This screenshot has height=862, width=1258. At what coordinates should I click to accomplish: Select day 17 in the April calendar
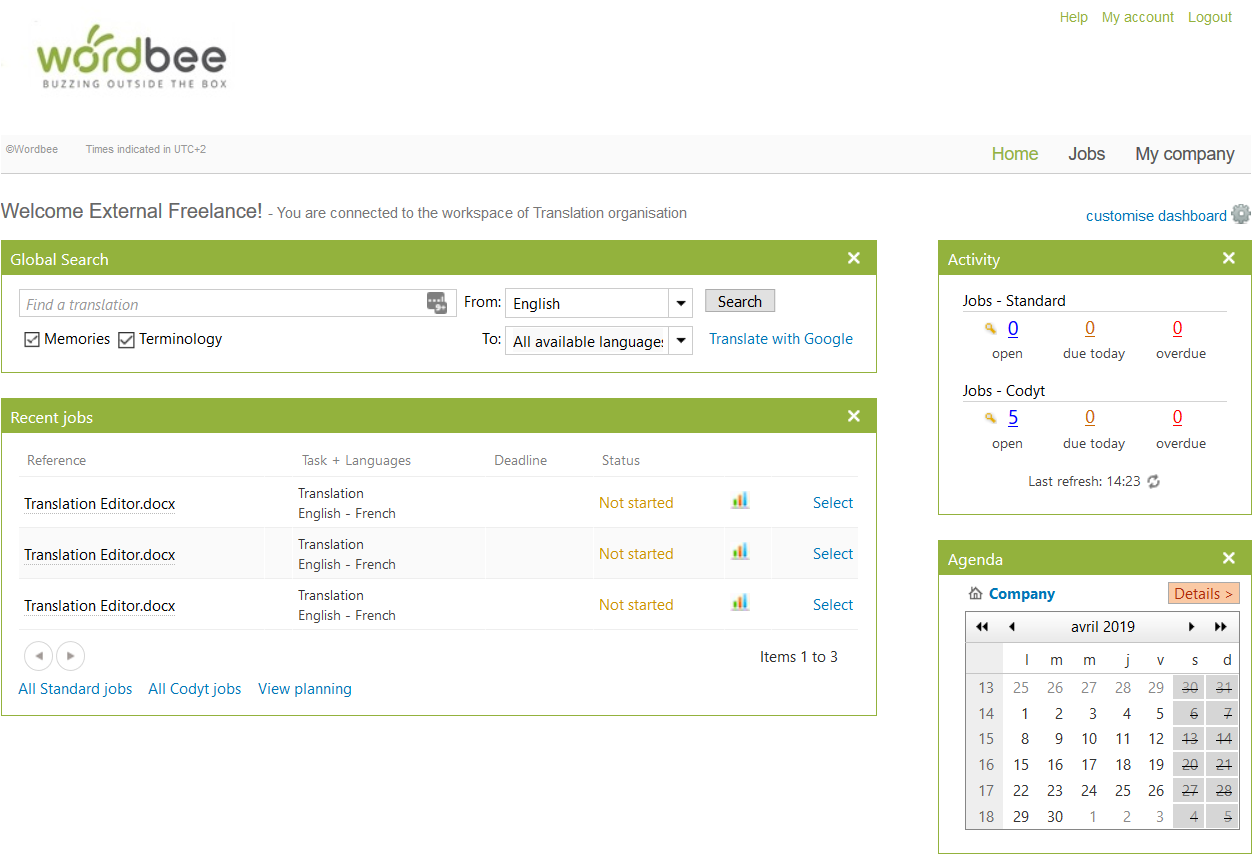pyautogui.click(x=1089, y=765)
